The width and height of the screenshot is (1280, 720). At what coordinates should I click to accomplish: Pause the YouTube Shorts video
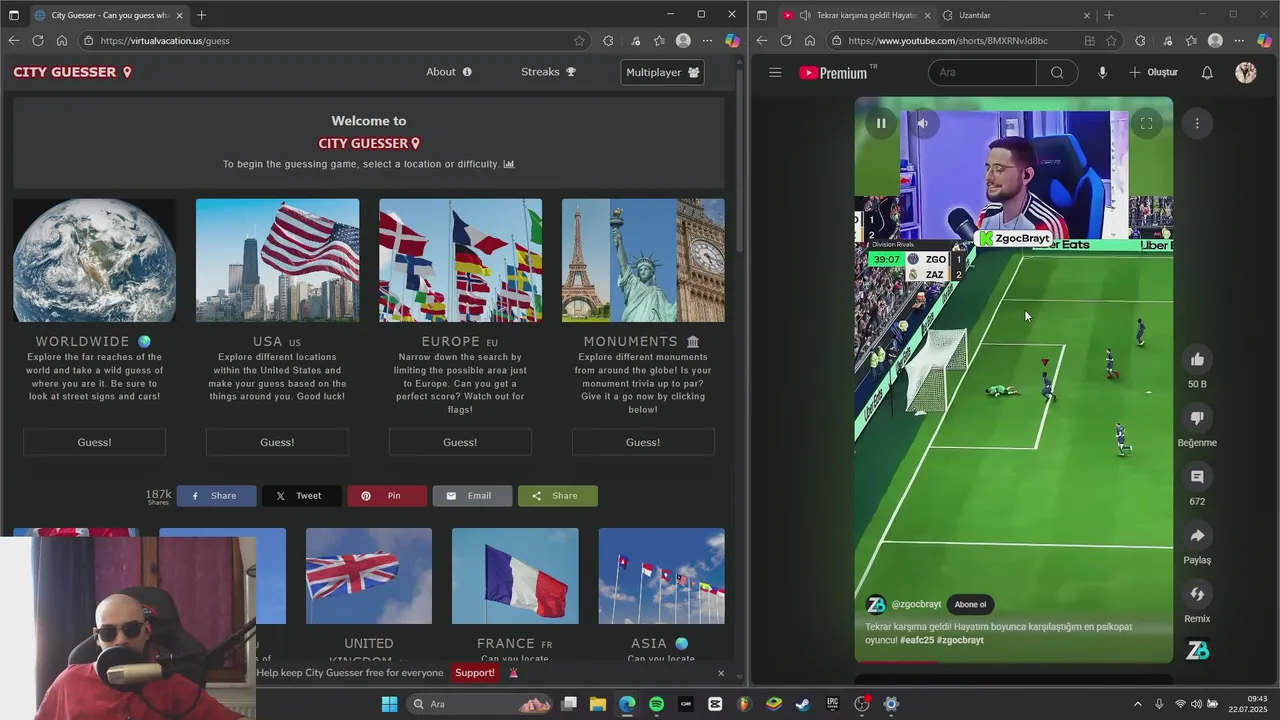pyautogui.click(x=881, y=124)
